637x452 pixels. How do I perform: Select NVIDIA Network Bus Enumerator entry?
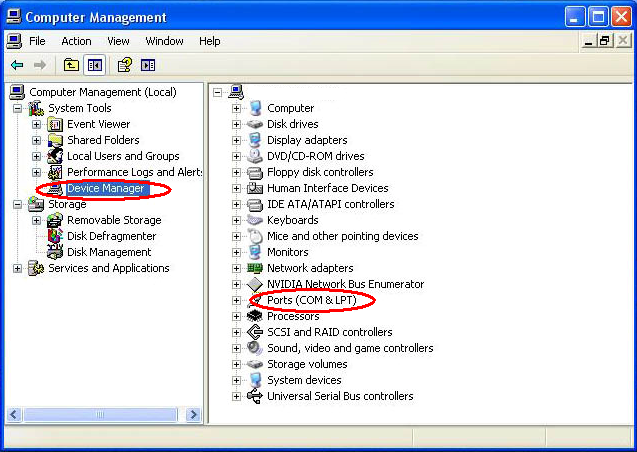point(345,284)
